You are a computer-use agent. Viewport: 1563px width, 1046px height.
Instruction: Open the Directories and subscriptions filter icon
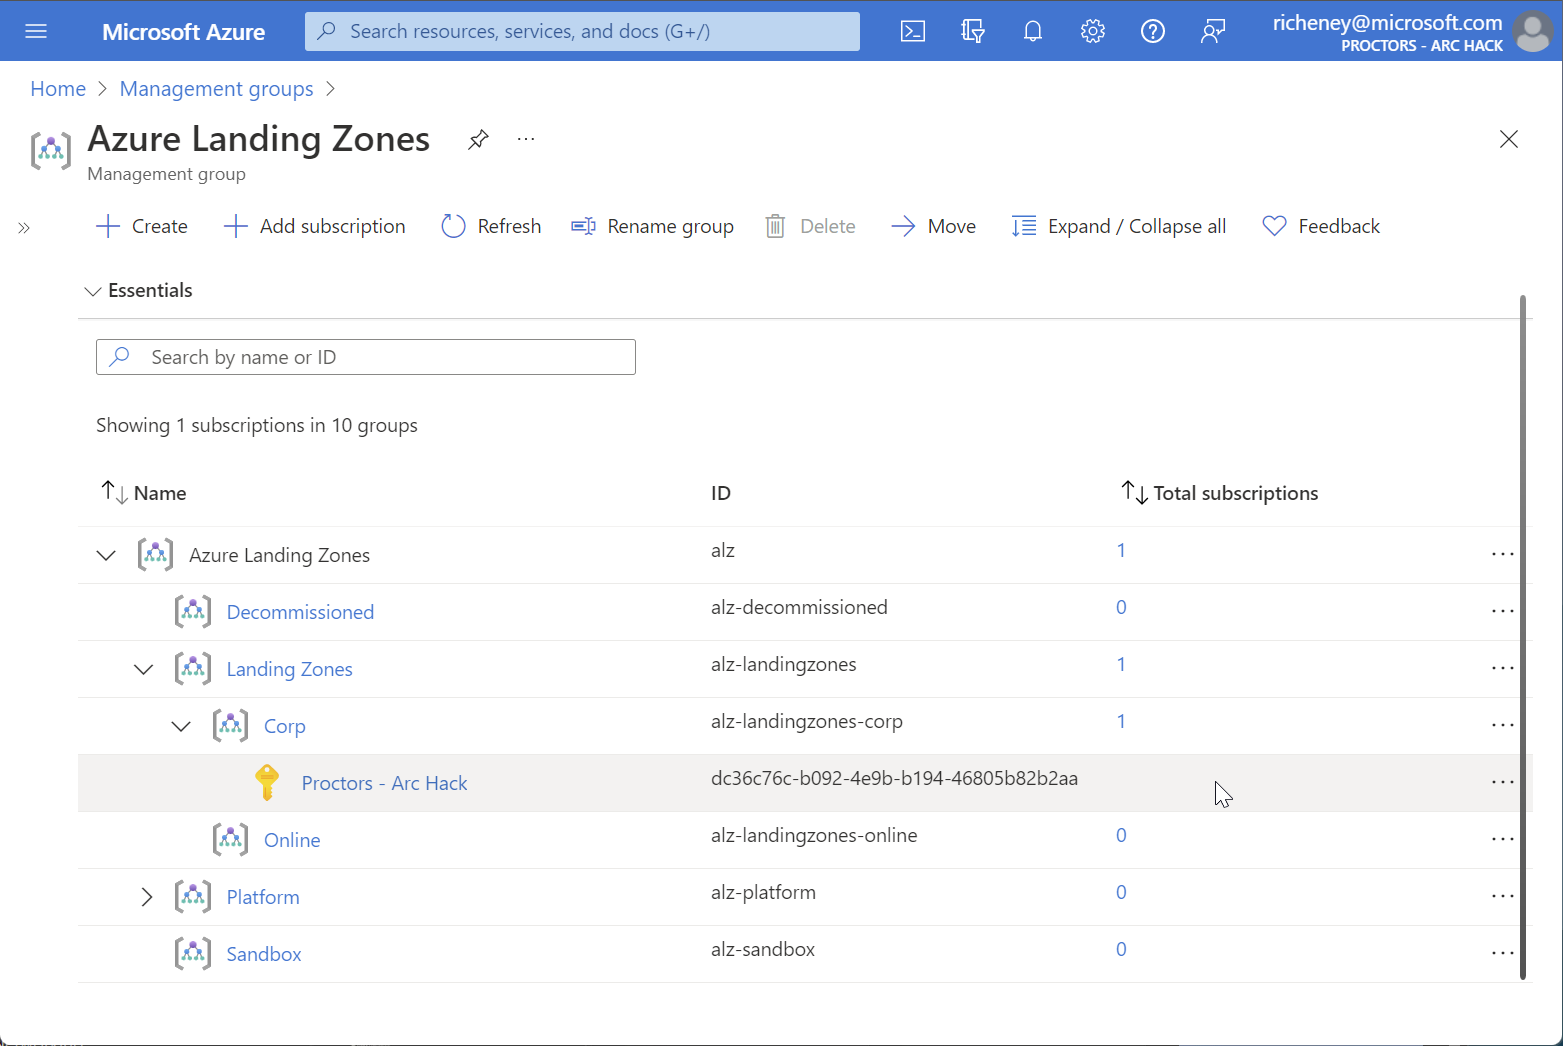[972, 31]
